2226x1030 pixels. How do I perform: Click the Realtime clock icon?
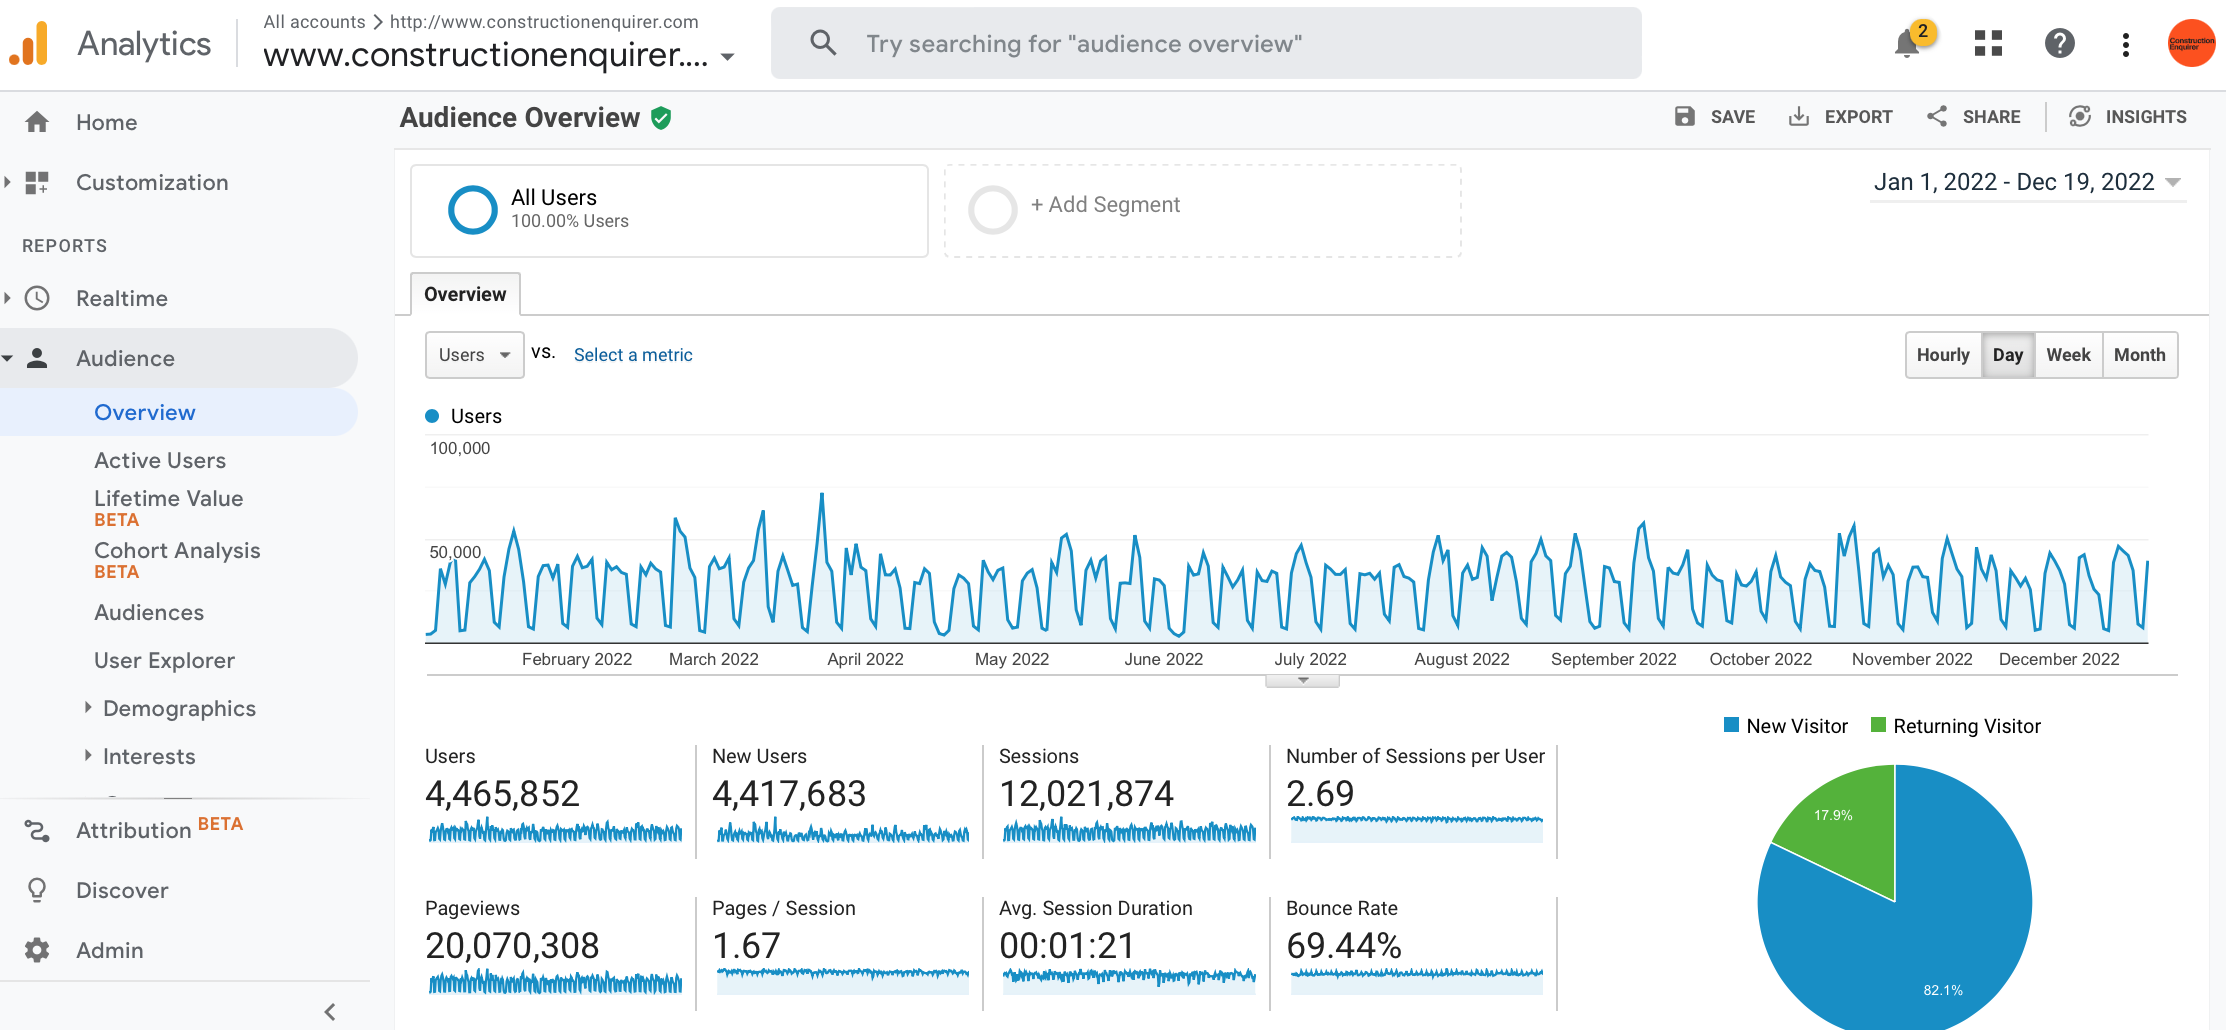pos(37,298)
